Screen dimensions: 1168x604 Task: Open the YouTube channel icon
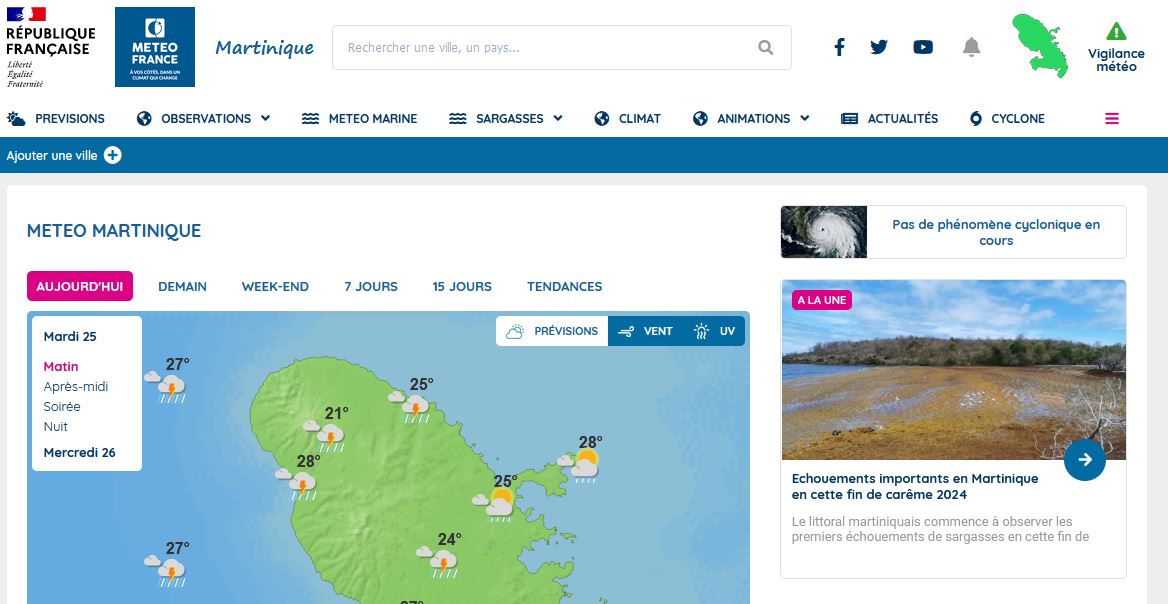coord(923,47)
